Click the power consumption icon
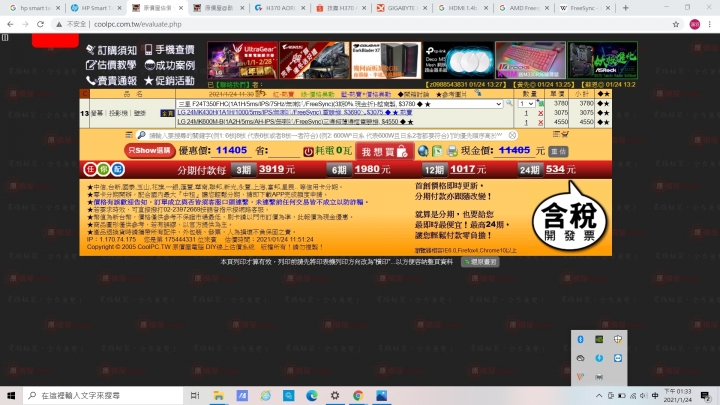This screenshot has height=405, width=720. (308, 151)
